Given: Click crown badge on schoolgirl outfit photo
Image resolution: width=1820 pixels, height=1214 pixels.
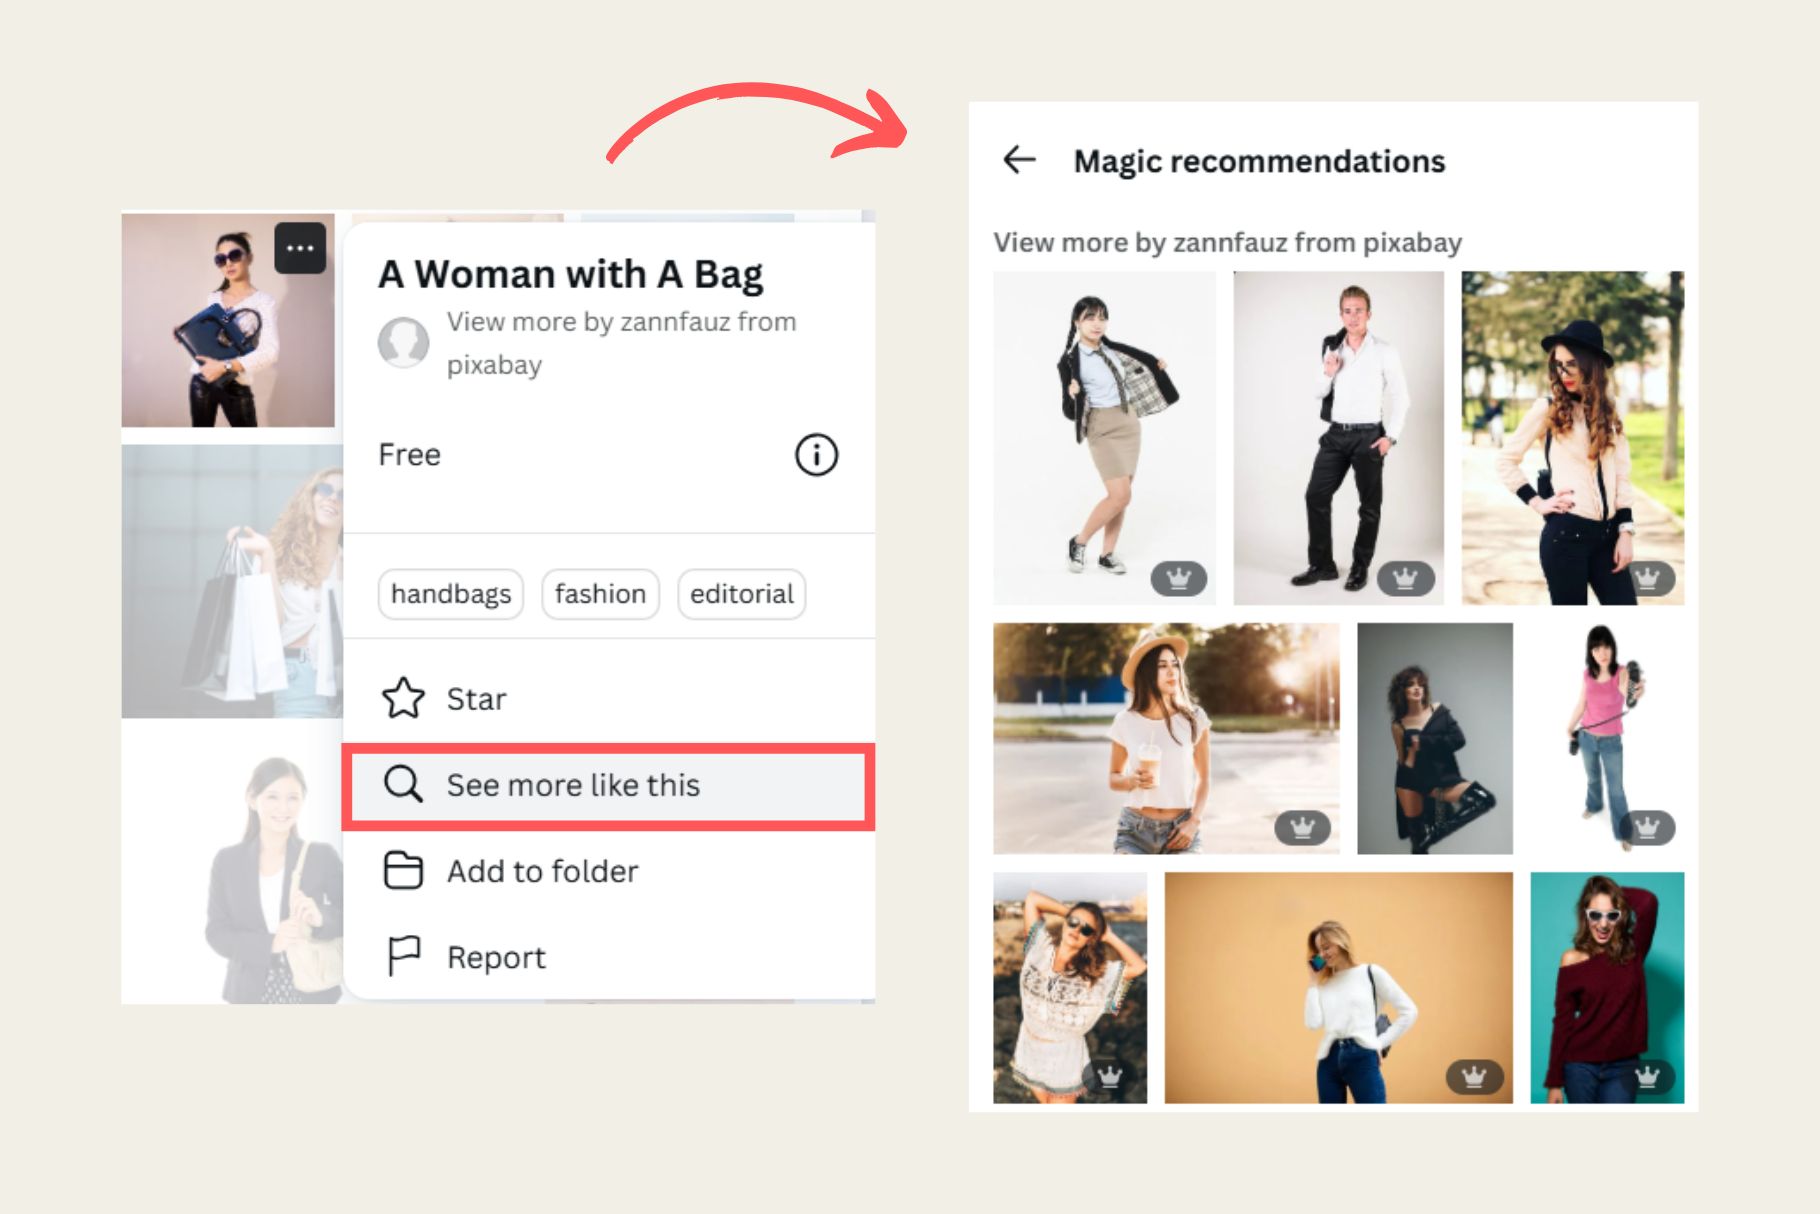Looking at the screenshot, I should [x=1178, y=578].
